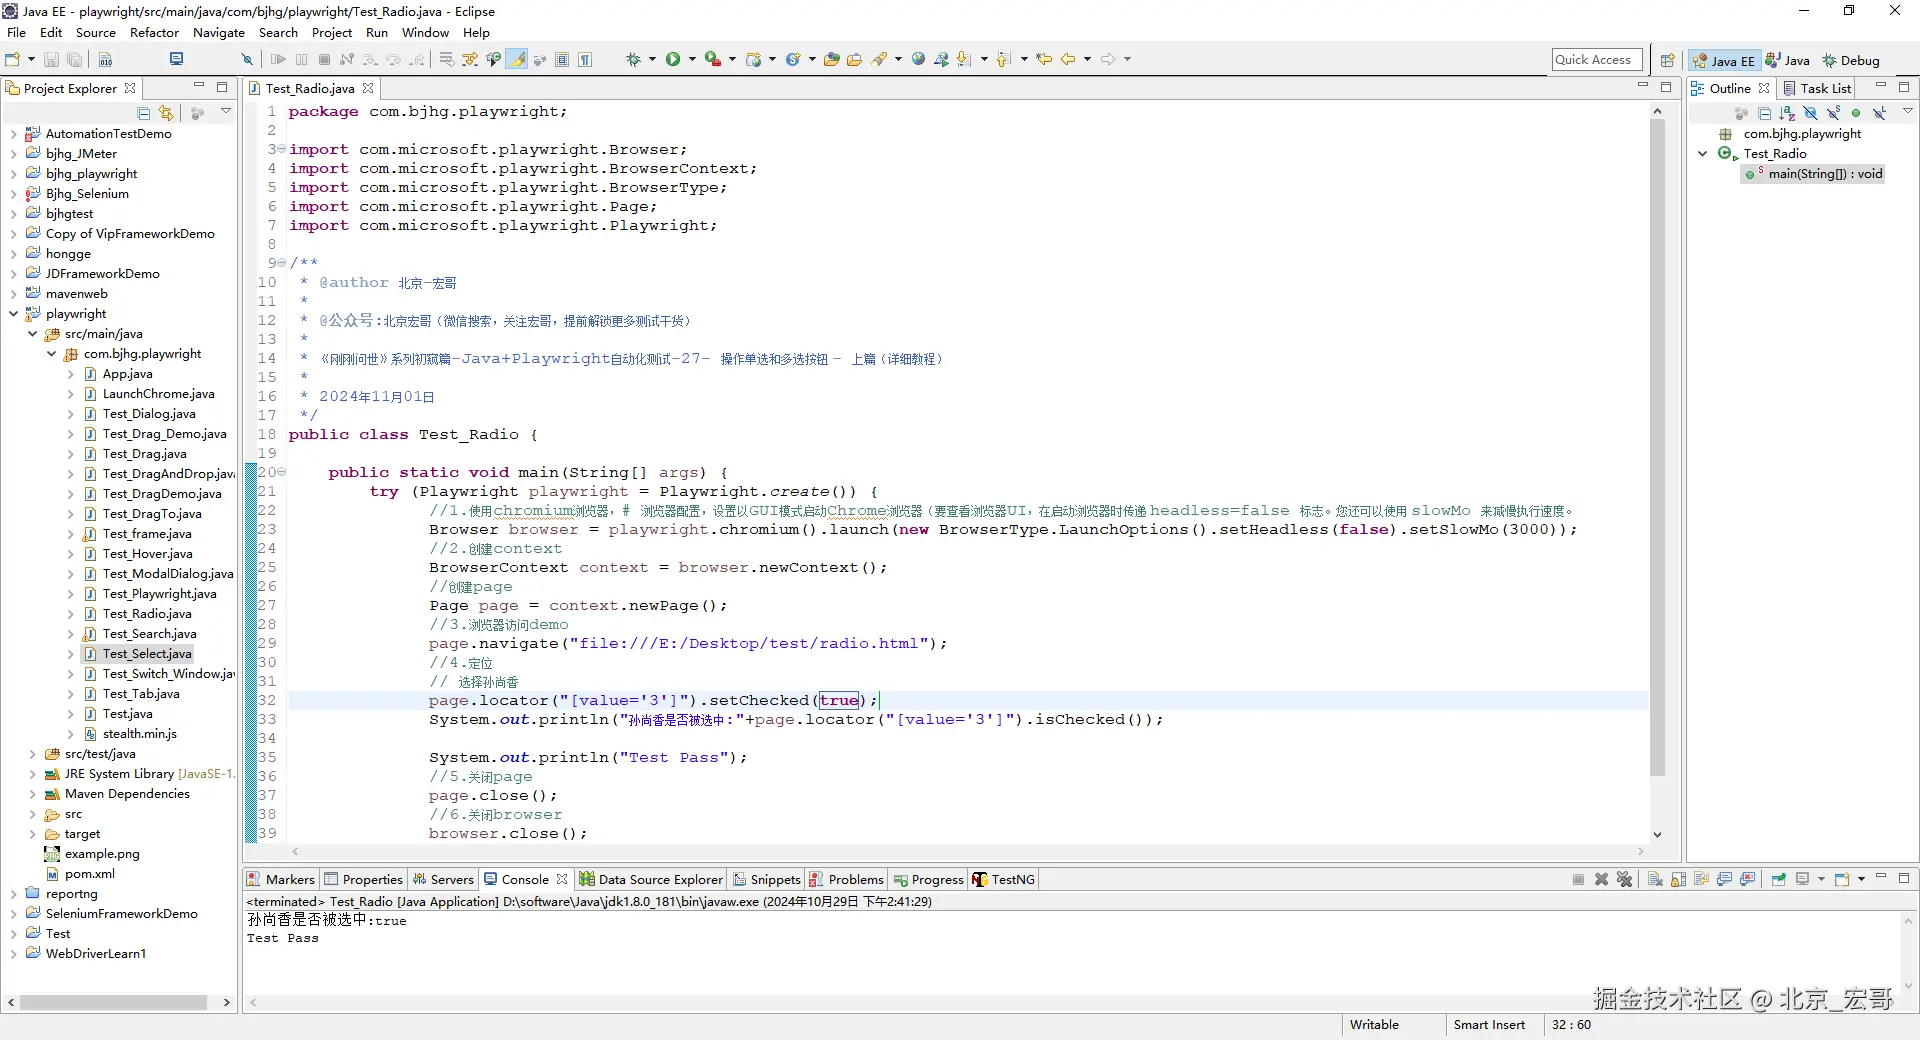Image resolution: width=1920 pixels, height=1040 pixels.
Task: Click the Run Last Tool (external tools) icon
Action: coord(712,60)
